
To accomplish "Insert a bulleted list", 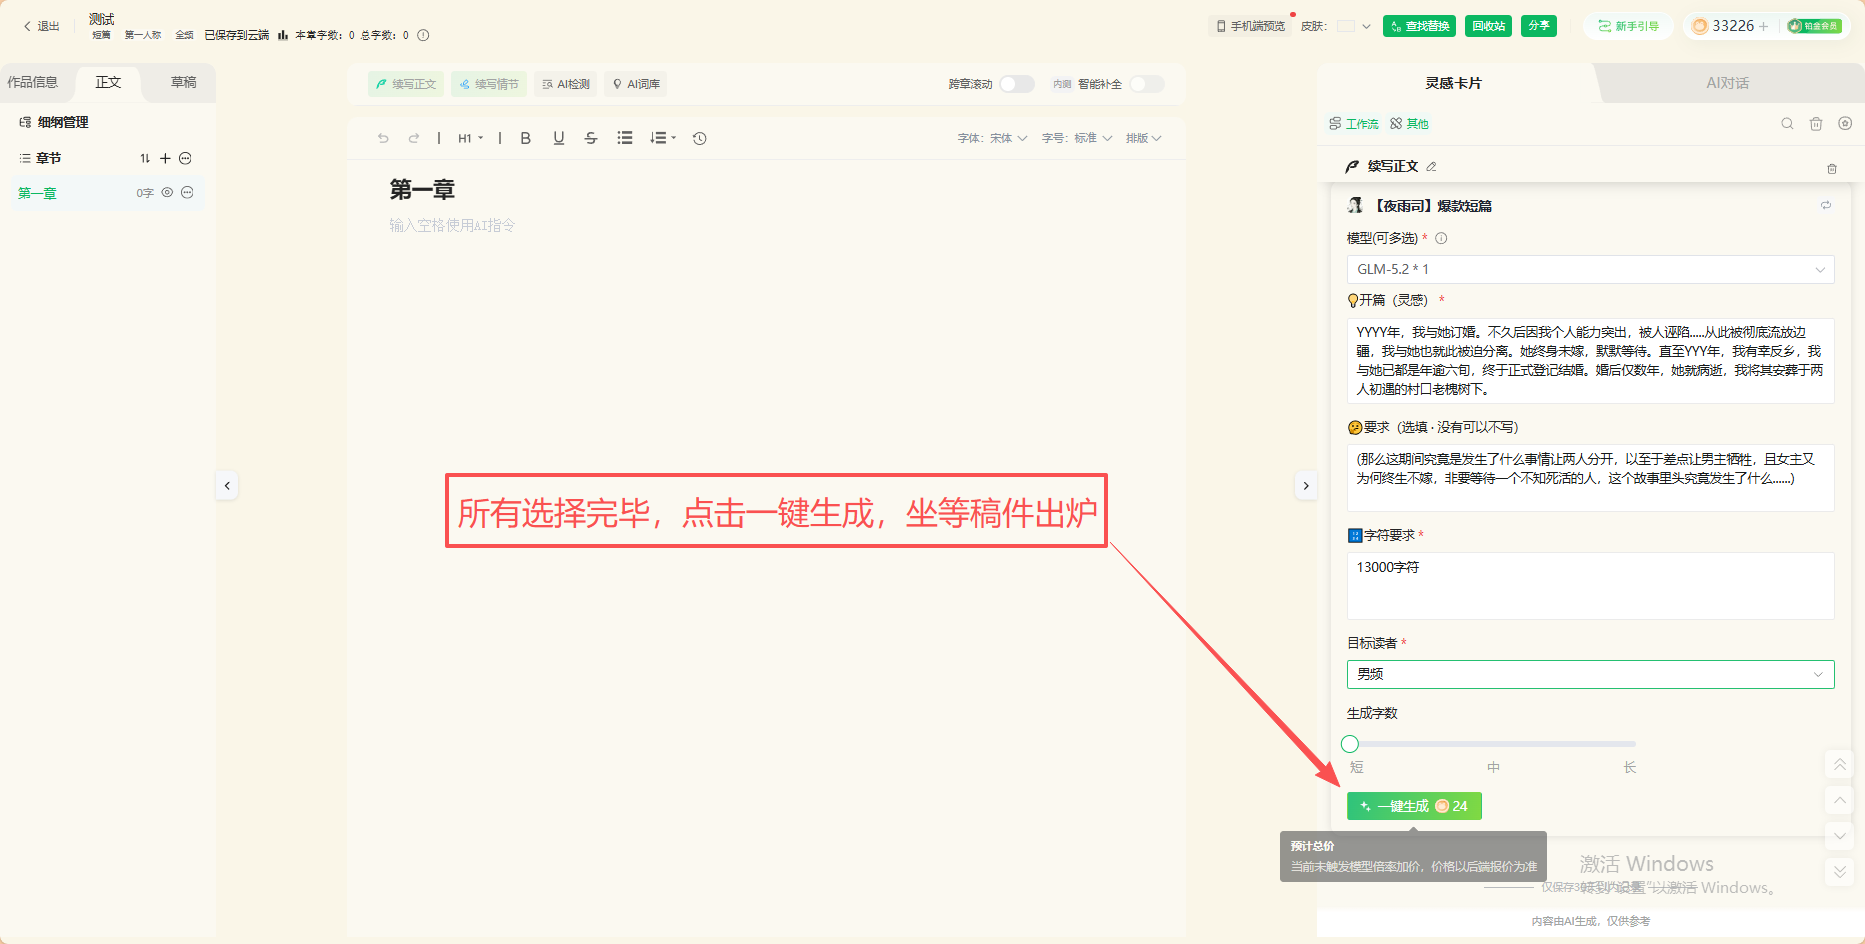I will coord(625,138).
